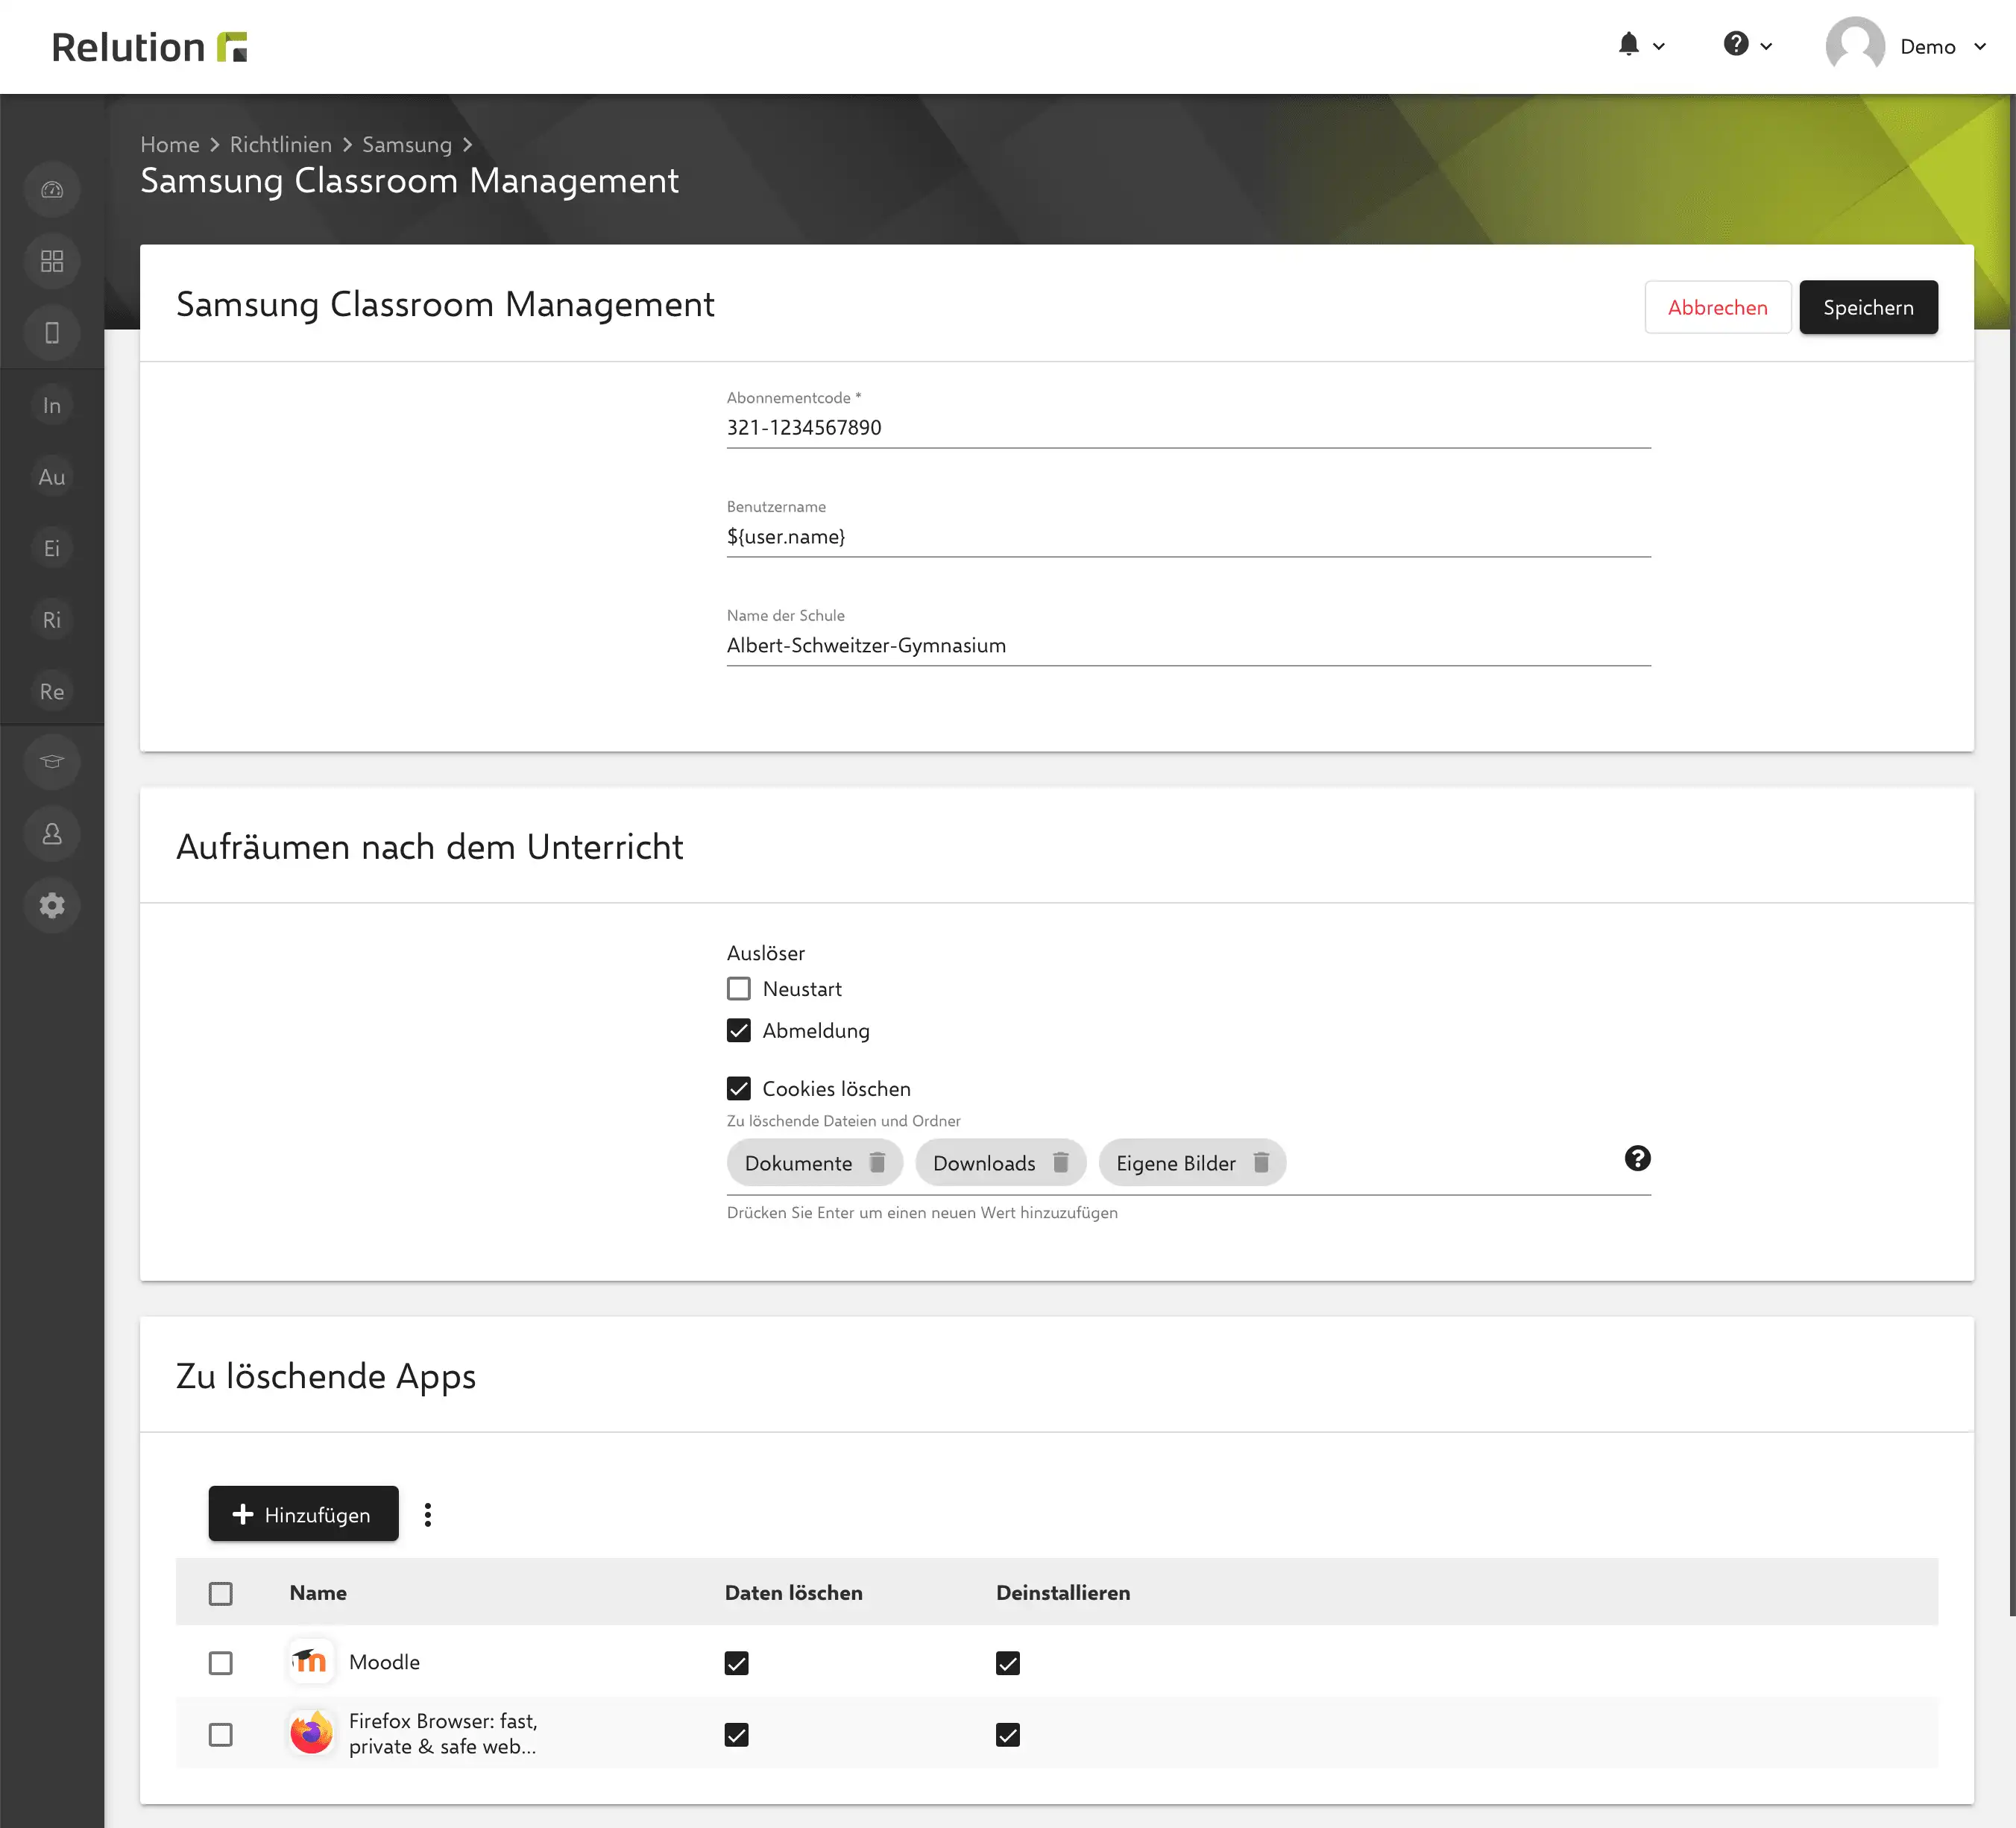Uncheck the Abmeldung trigger checkbox
This screenshot has width=2016, height=1828.
click(x=739, y=1031)
